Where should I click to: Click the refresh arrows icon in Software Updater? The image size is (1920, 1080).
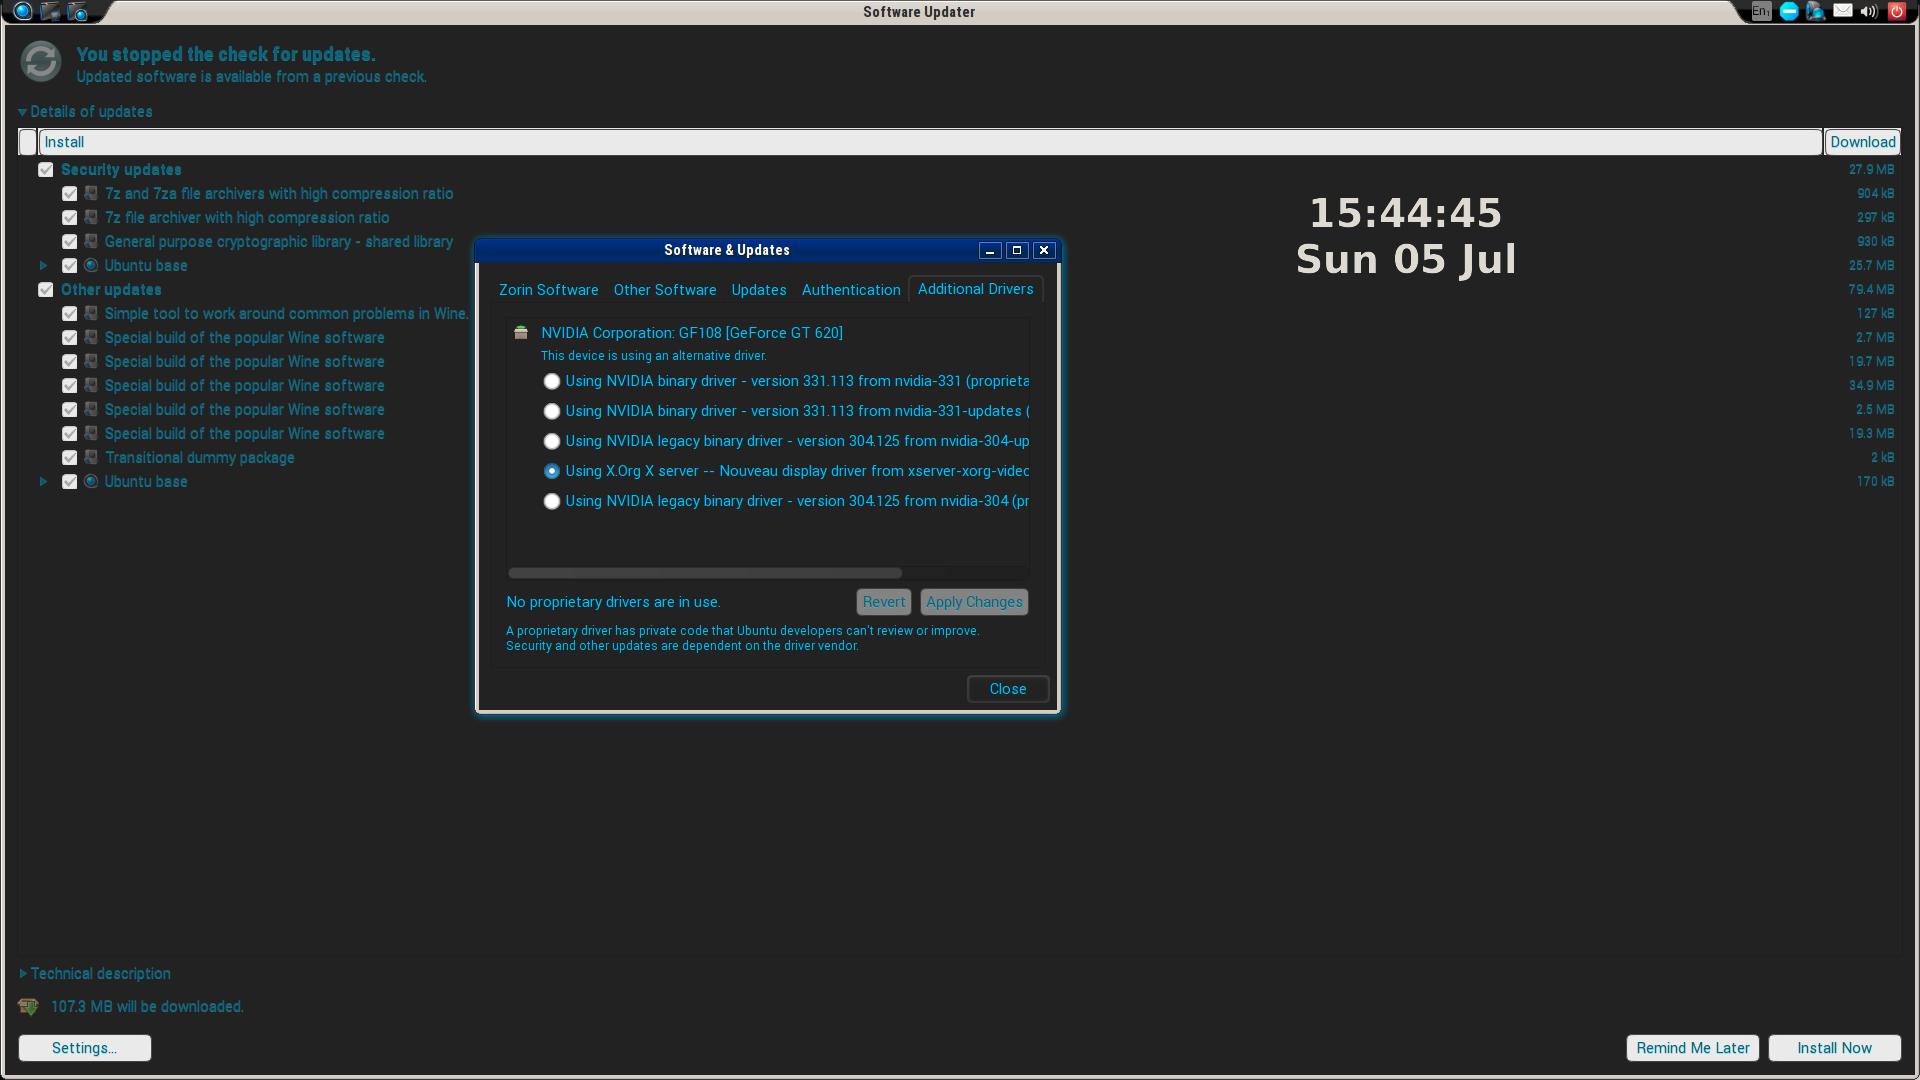point(41,62)
